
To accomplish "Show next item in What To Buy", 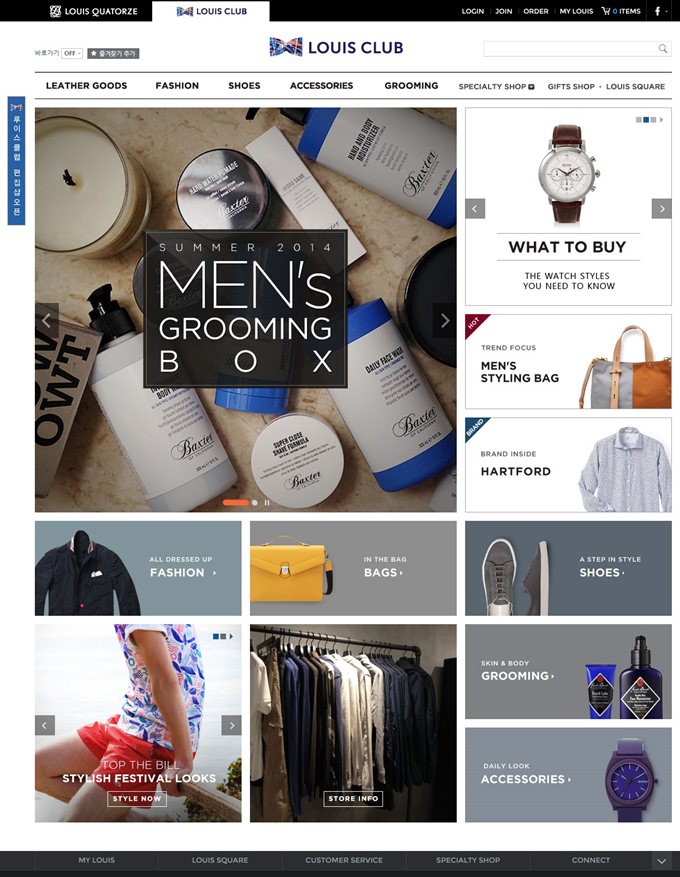I will (x=662, y=209).
